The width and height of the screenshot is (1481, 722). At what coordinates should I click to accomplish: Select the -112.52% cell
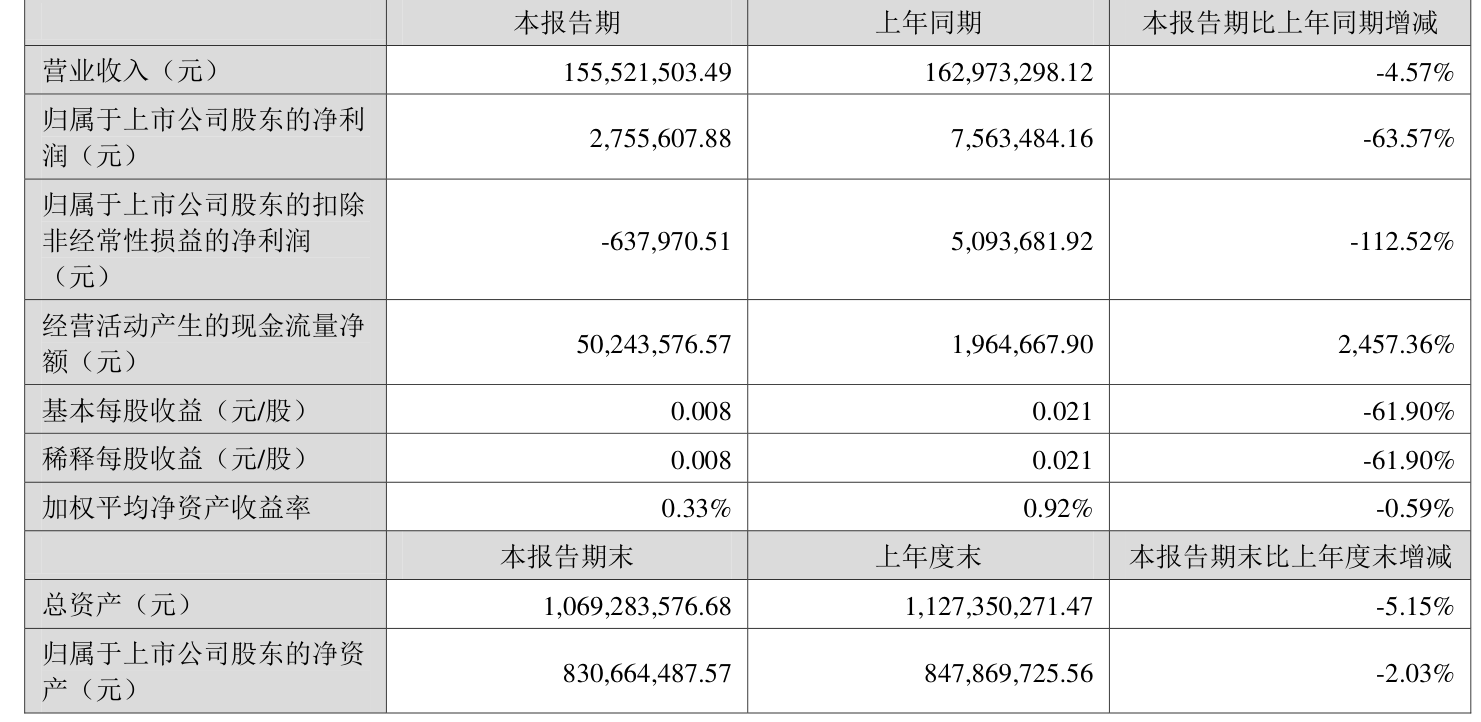click(x=1408, y=240)
